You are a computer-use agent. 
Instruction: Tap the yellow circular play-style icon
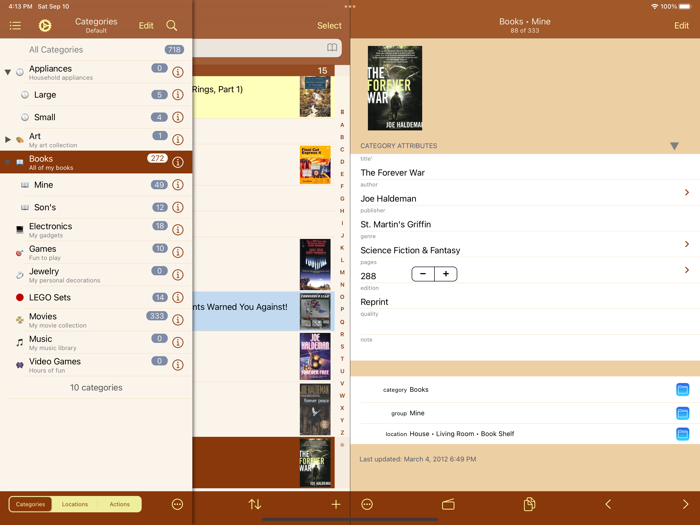tap(45, 26)
